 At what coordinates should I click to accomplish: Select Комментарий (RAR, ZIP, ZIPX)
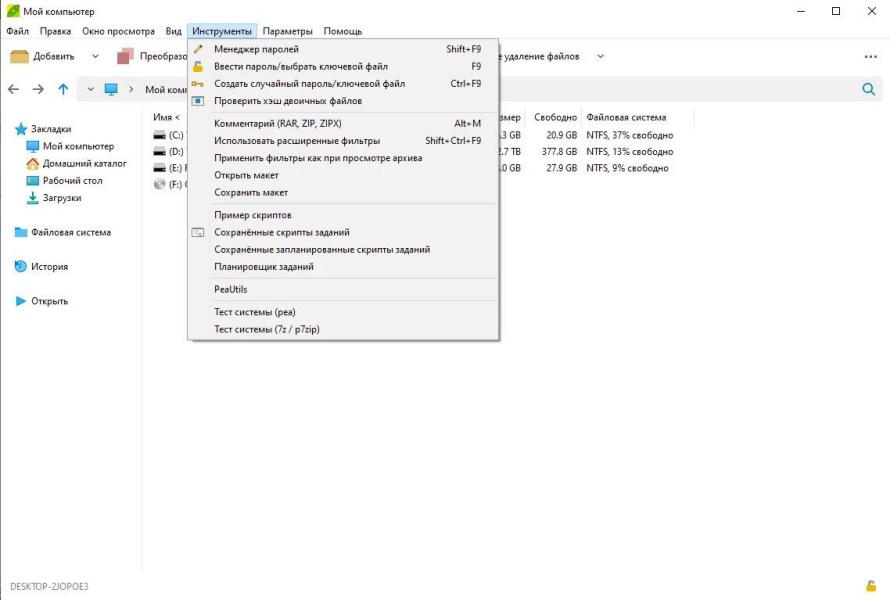click(x=343, y=123)
